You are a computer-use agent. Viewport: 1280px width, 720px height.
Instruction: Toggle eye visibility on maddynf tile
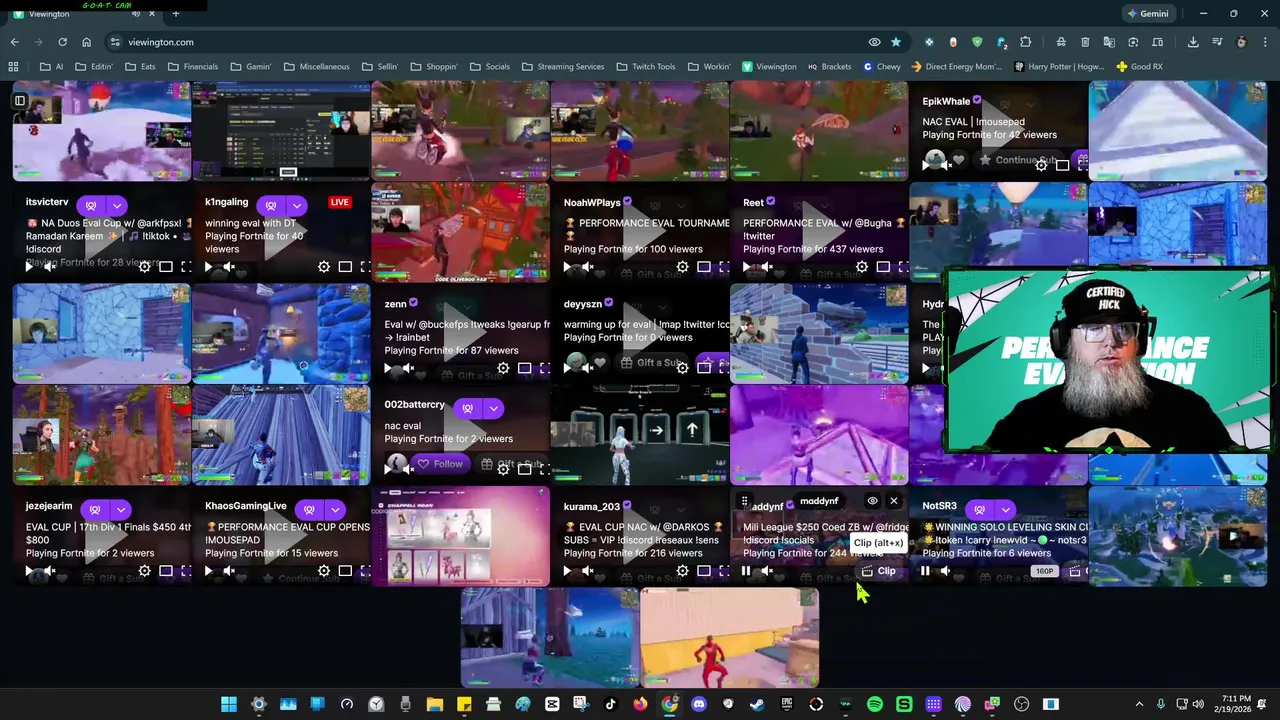(x=872, y=501)
